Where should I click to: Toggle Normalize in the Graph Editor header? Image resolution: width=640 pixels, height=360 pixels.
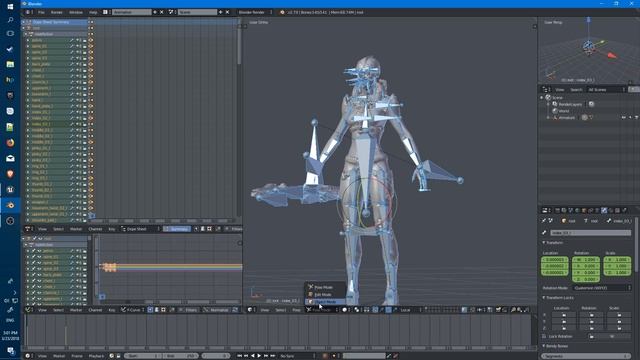(x=217, y=310)
